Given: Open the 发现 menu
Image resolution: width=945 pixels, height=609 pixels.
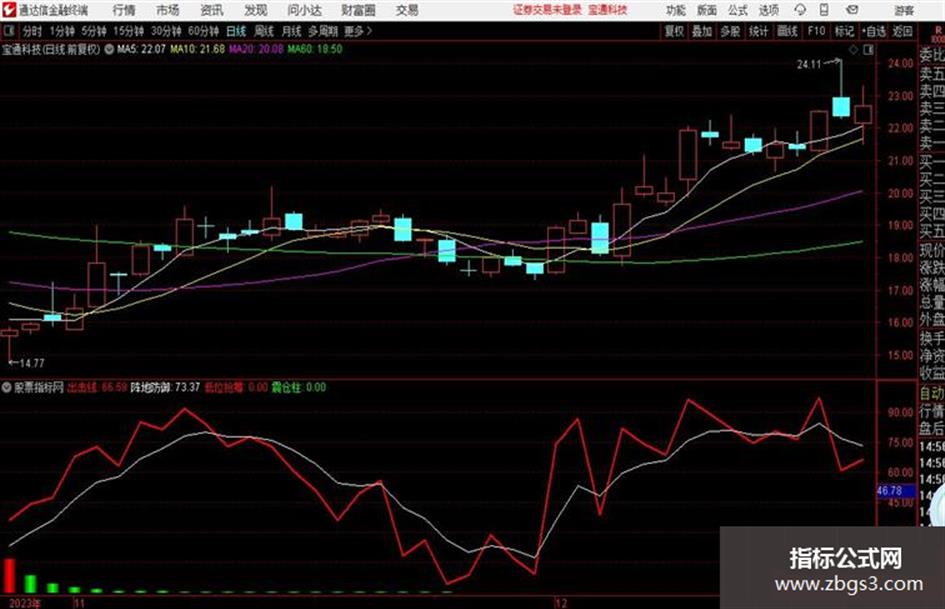Looking at the screenshot, I should pos(256,10).
